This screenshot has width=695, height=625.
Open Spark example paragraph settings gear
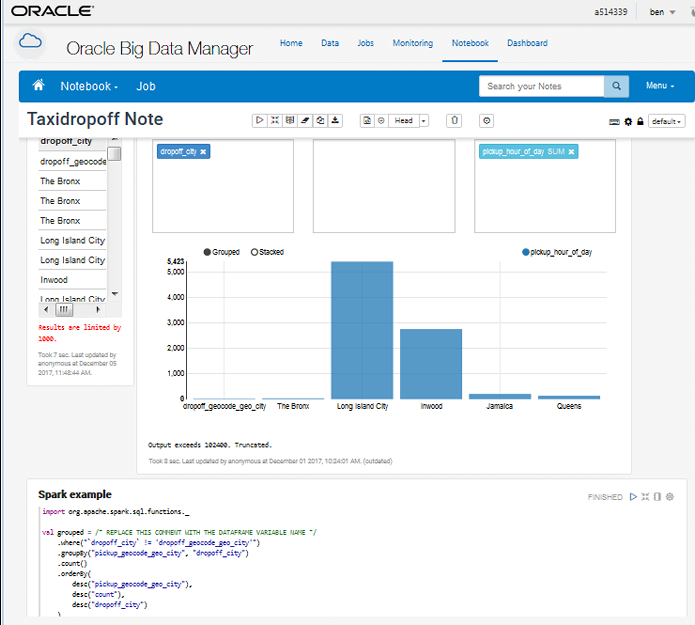pos(670,496)
